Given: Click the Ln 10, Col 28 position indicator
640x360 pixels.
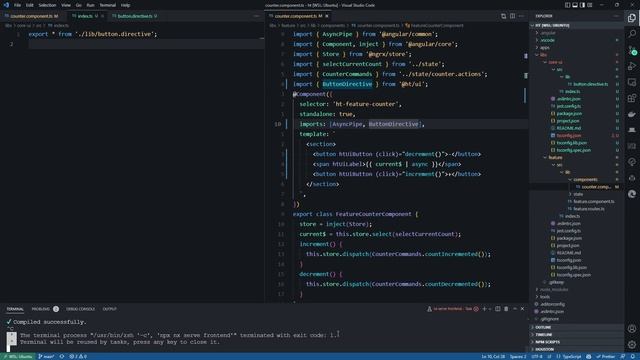Looking at the screenshot, I should (493, 356).
